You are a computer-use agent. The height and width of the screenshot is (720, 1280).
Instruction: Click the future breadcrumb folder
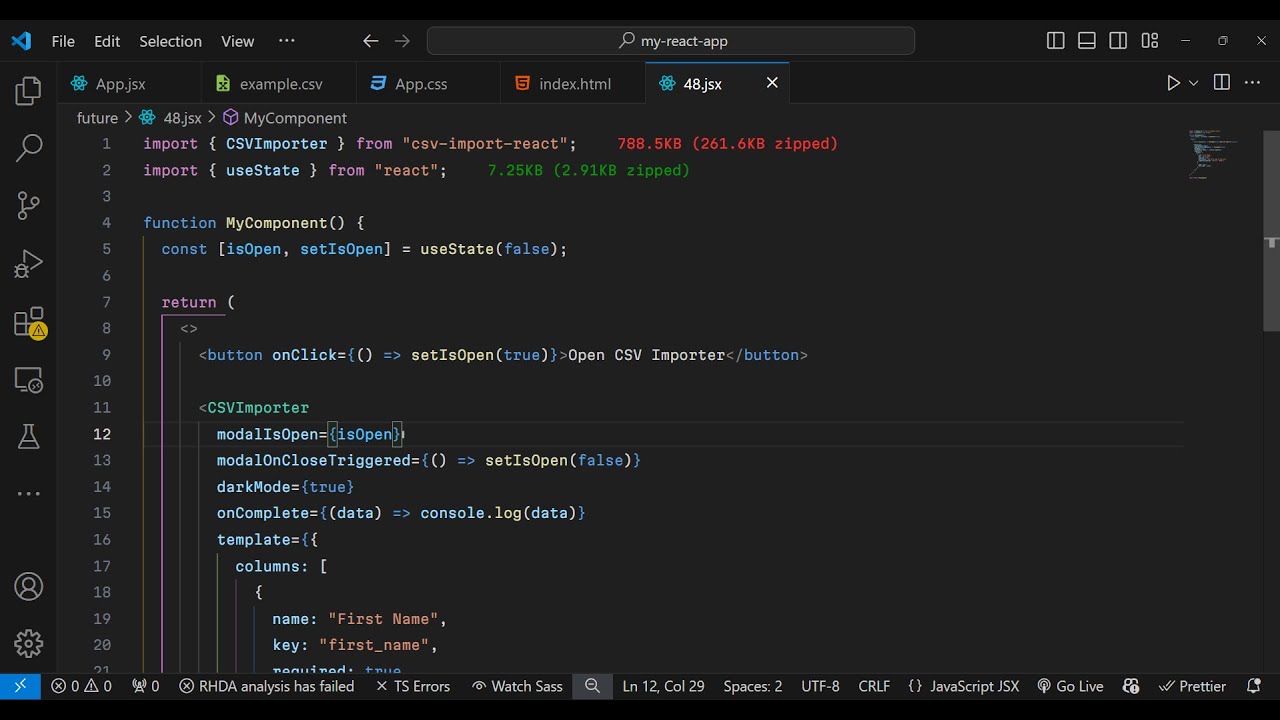pos(97,118)
